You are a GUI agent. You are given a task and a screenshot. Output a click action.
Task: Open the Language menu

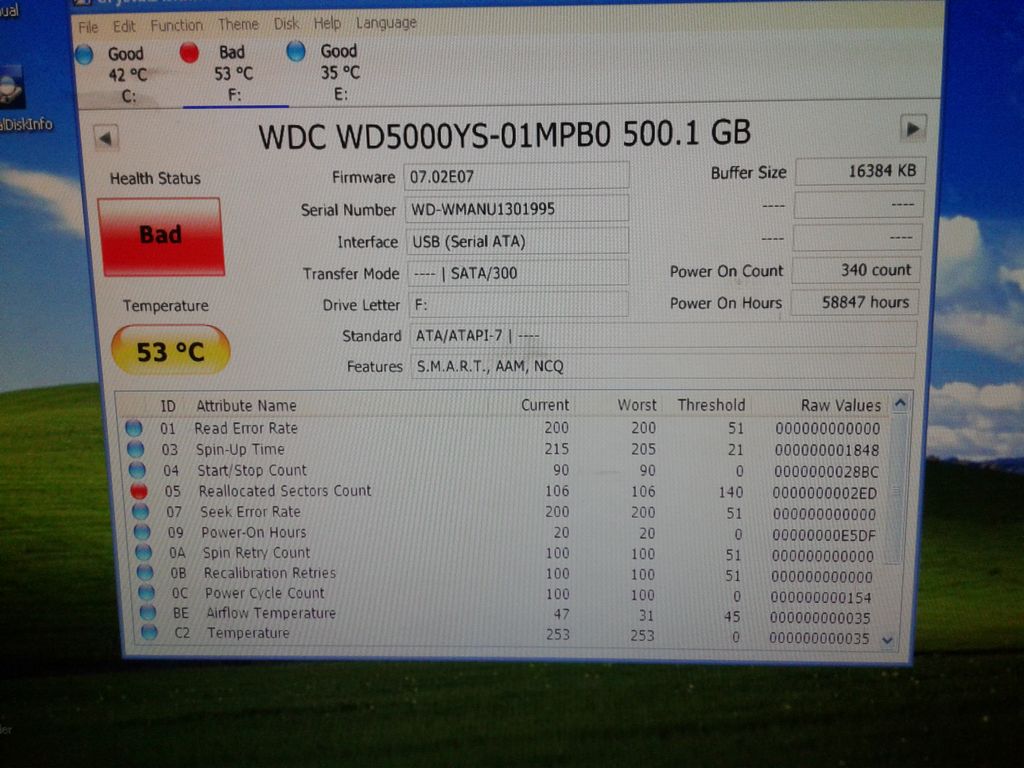click(x=386, y=23)
